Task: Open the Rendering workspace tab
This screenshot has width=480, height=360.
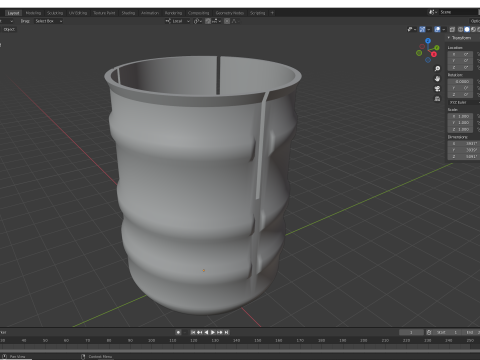Action: click(x=173, y=13)
